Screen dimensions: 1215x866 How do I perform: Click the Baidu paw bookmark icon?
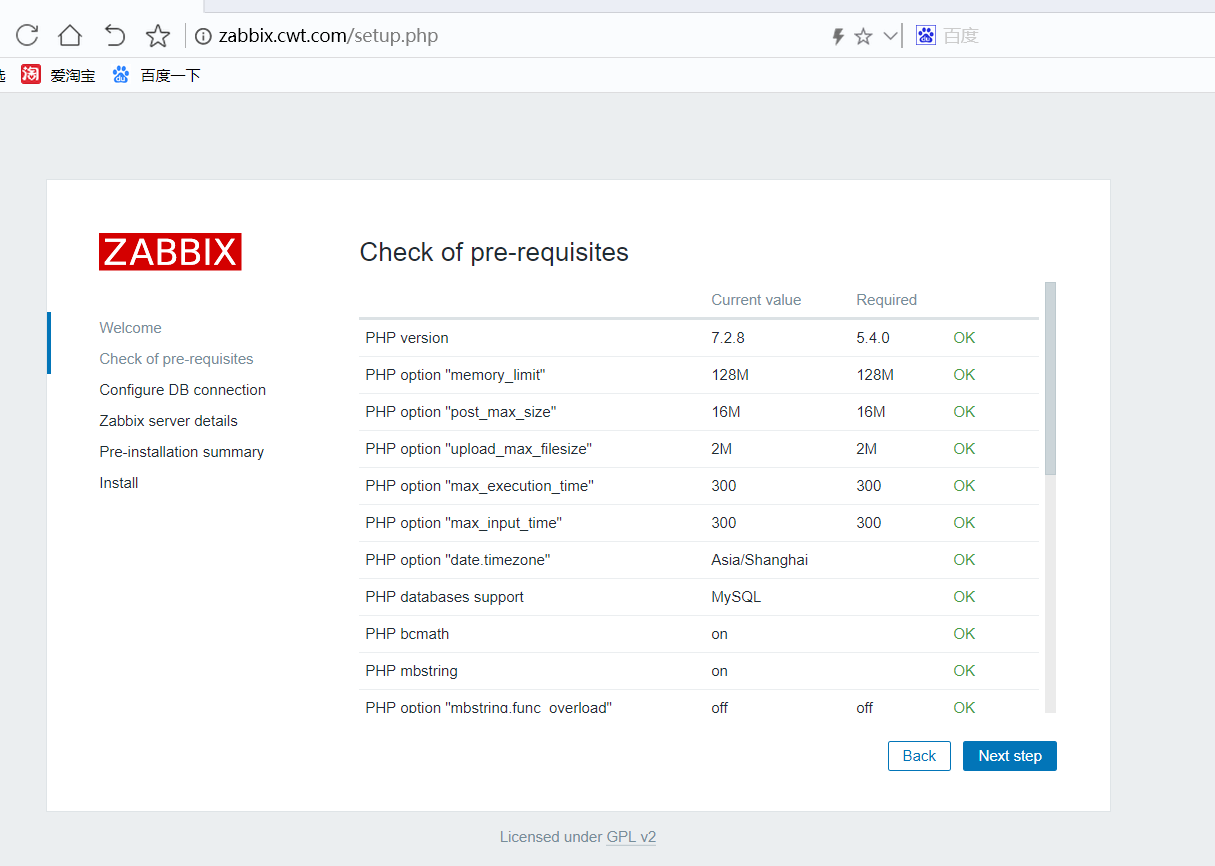coord(121,74)
